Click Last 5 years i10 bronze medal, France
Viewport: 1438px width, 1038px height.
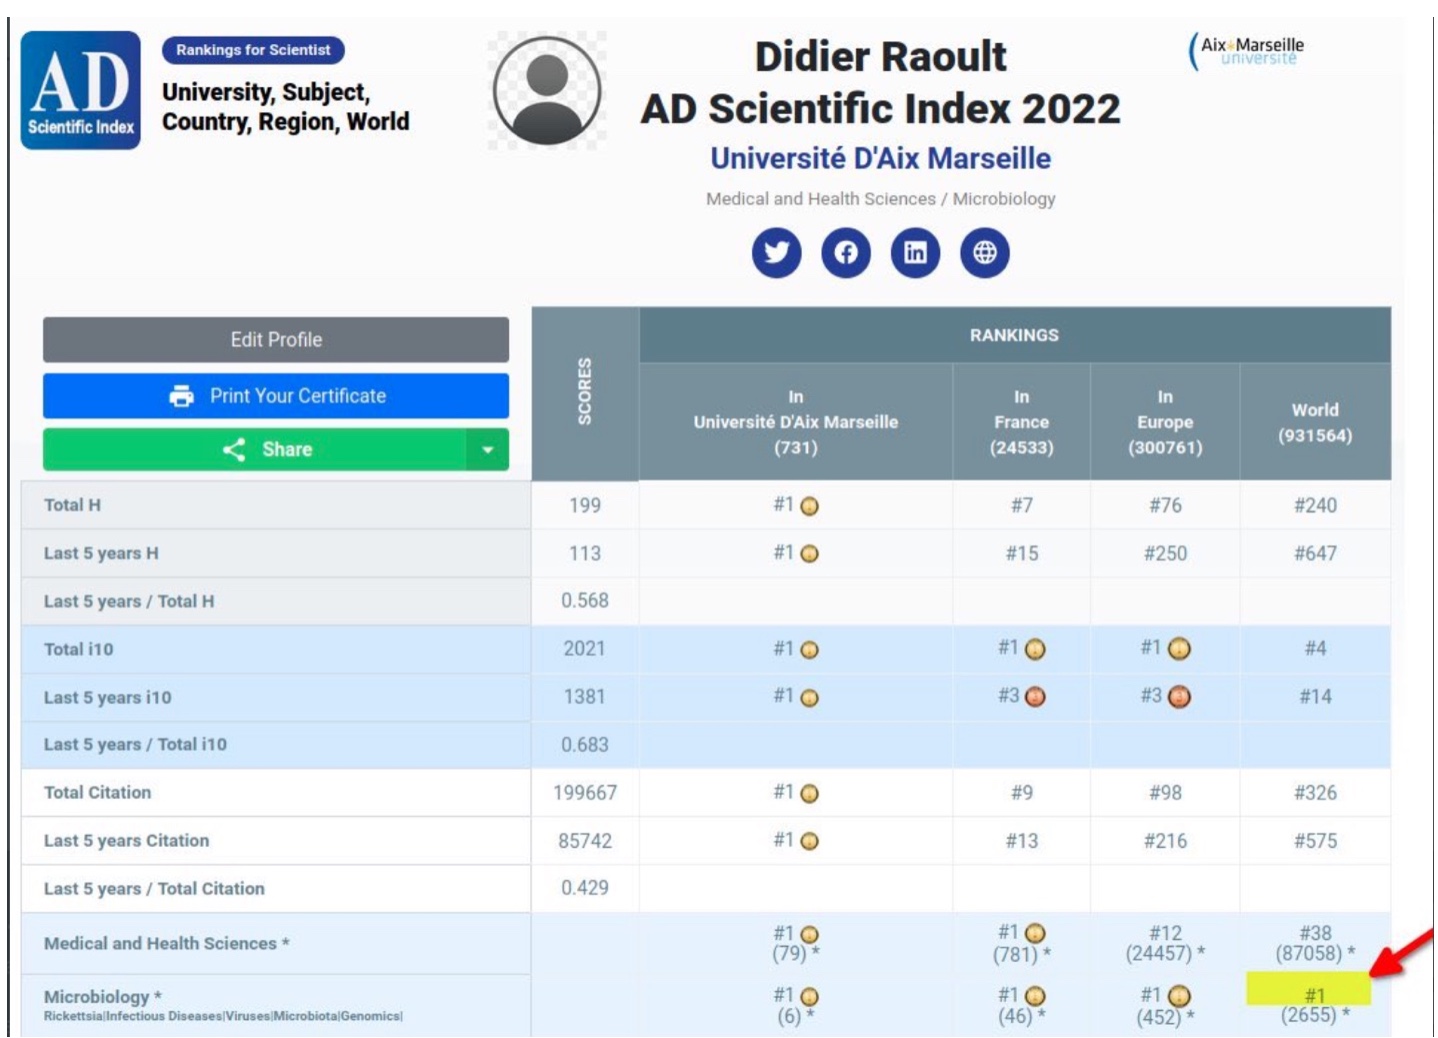coord(1035,697)
